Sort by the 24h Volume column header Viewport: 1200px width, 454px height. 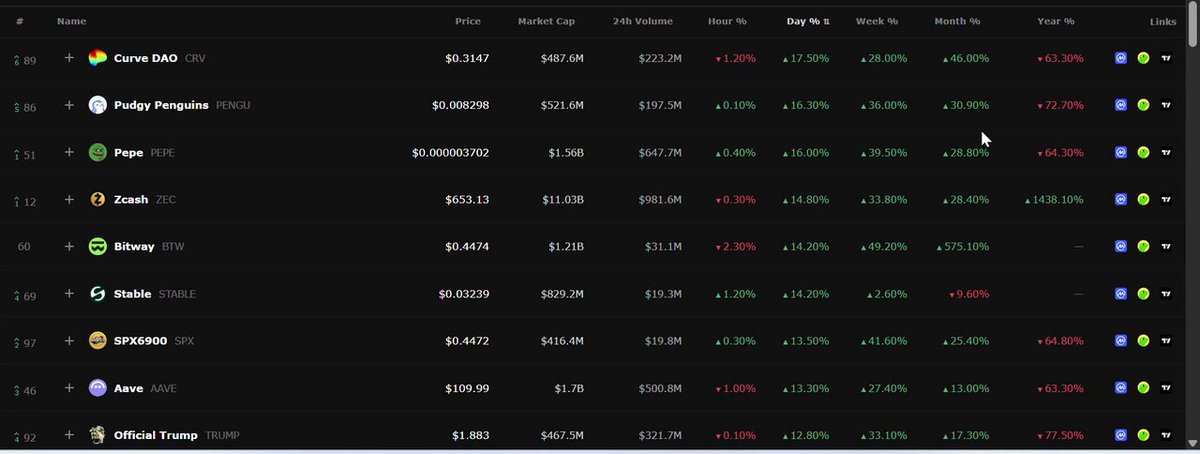pyautogui.click(x=643, y=21)
